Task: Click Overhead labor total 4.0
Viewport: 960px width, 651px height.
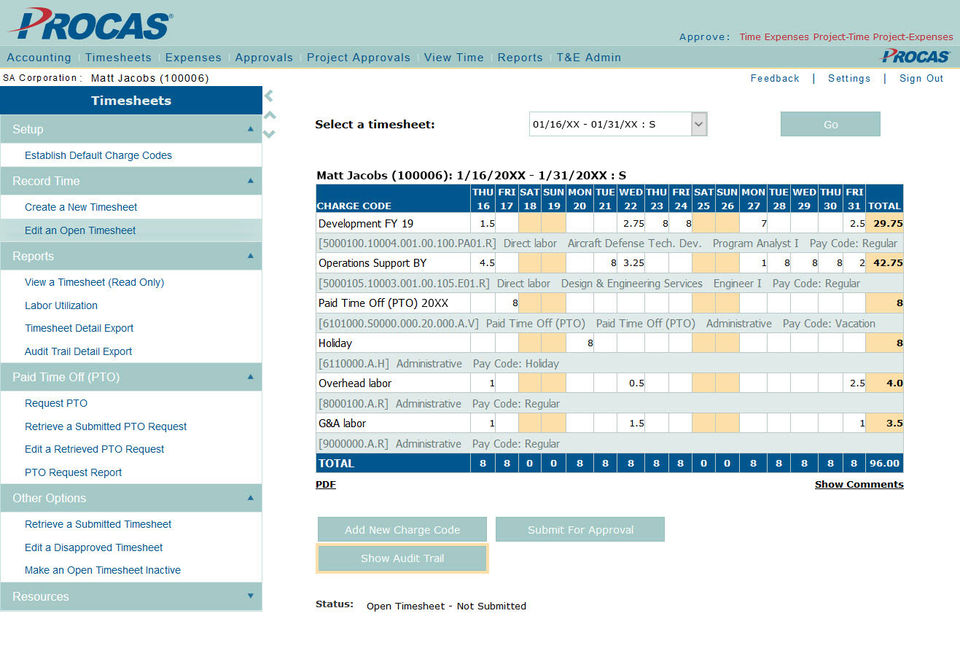Action: [x=885, y=383]
